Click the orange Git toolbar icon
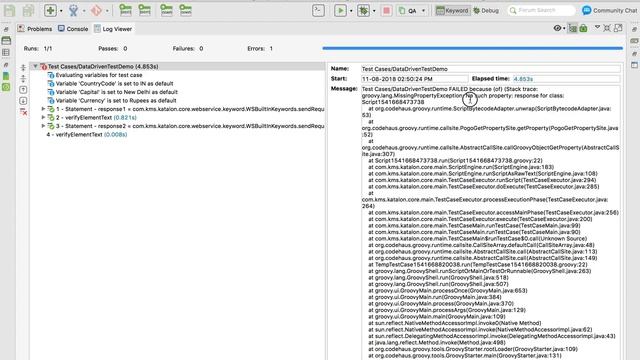The width and height of the screenshot is (640, 360). tap(96, 10)
